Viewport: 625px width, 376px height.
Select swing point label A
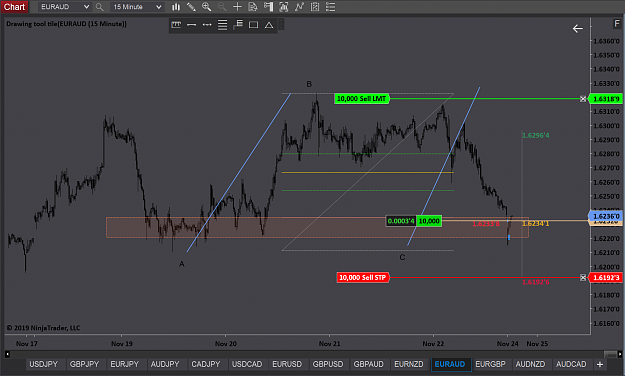pyautogui.click(x=182, y=264)
